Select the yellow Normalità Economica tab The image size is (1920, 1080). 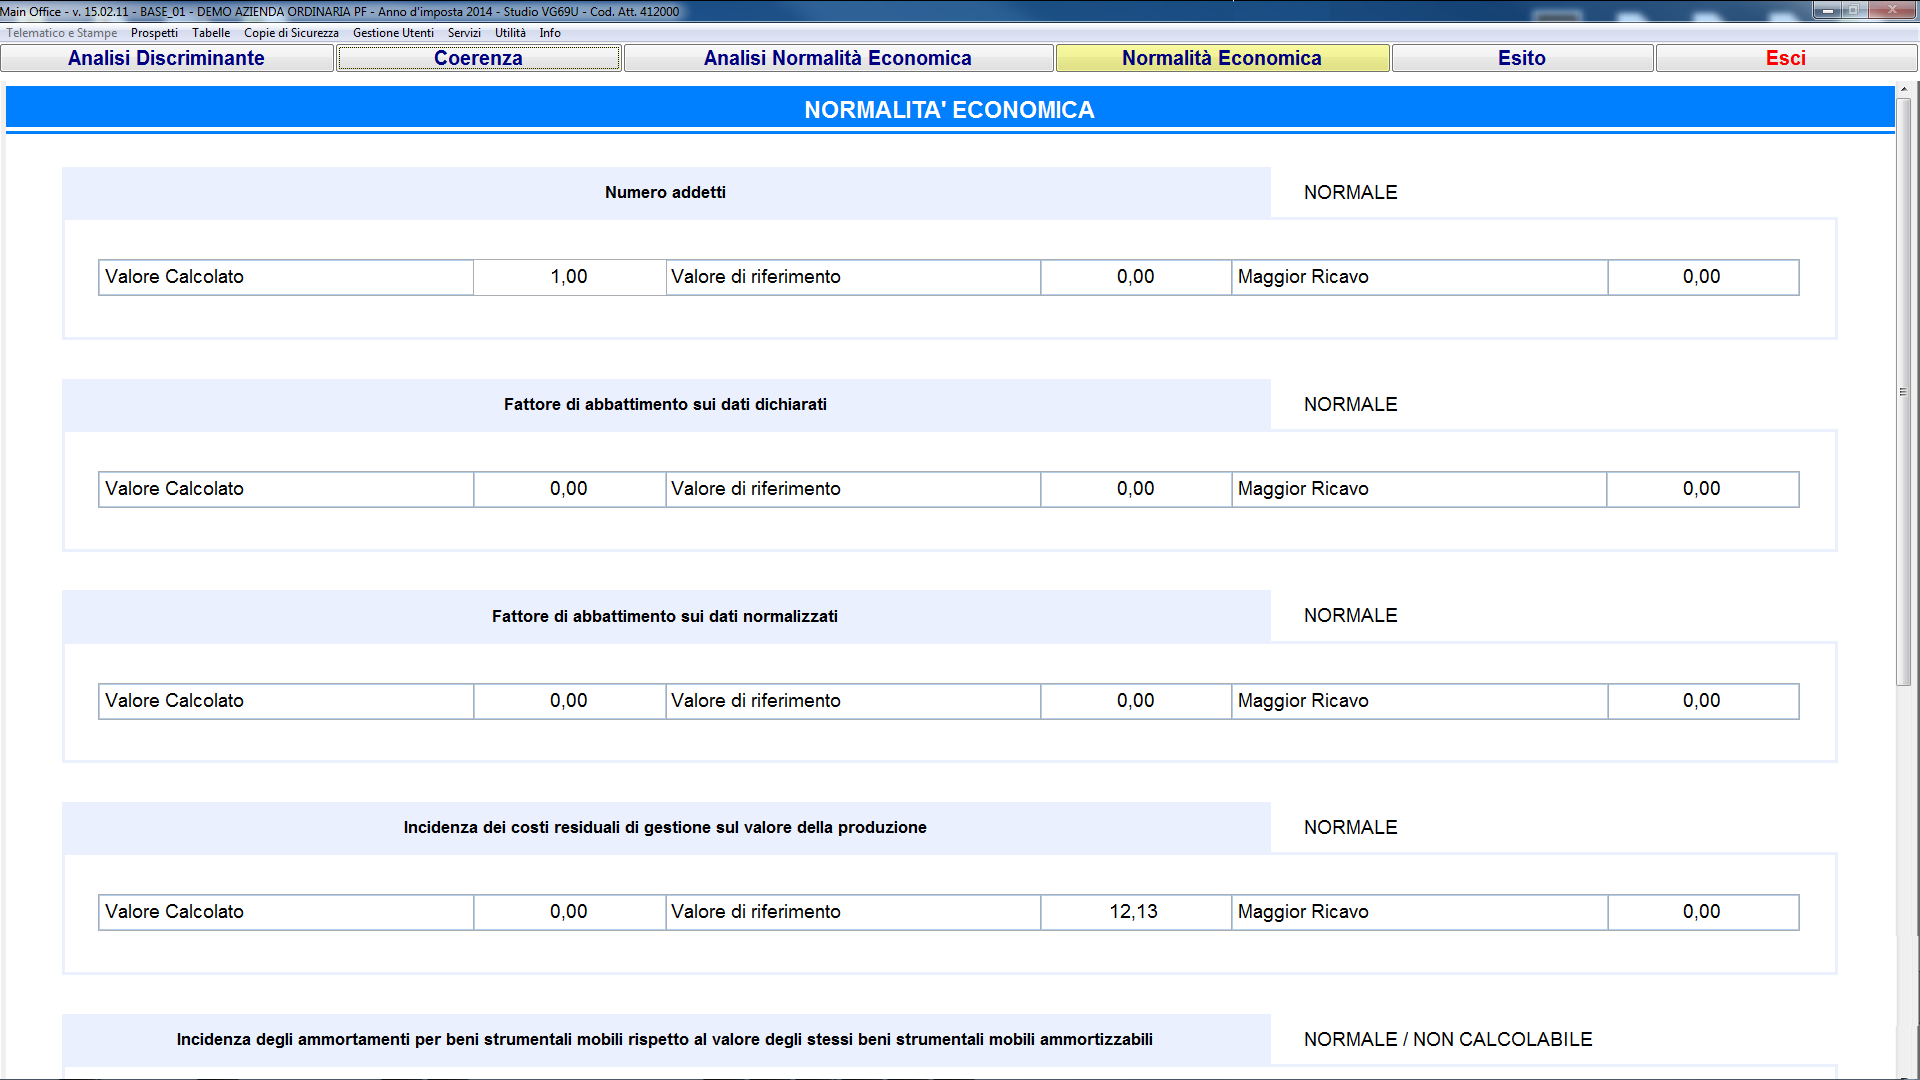tap(1222, 58)
